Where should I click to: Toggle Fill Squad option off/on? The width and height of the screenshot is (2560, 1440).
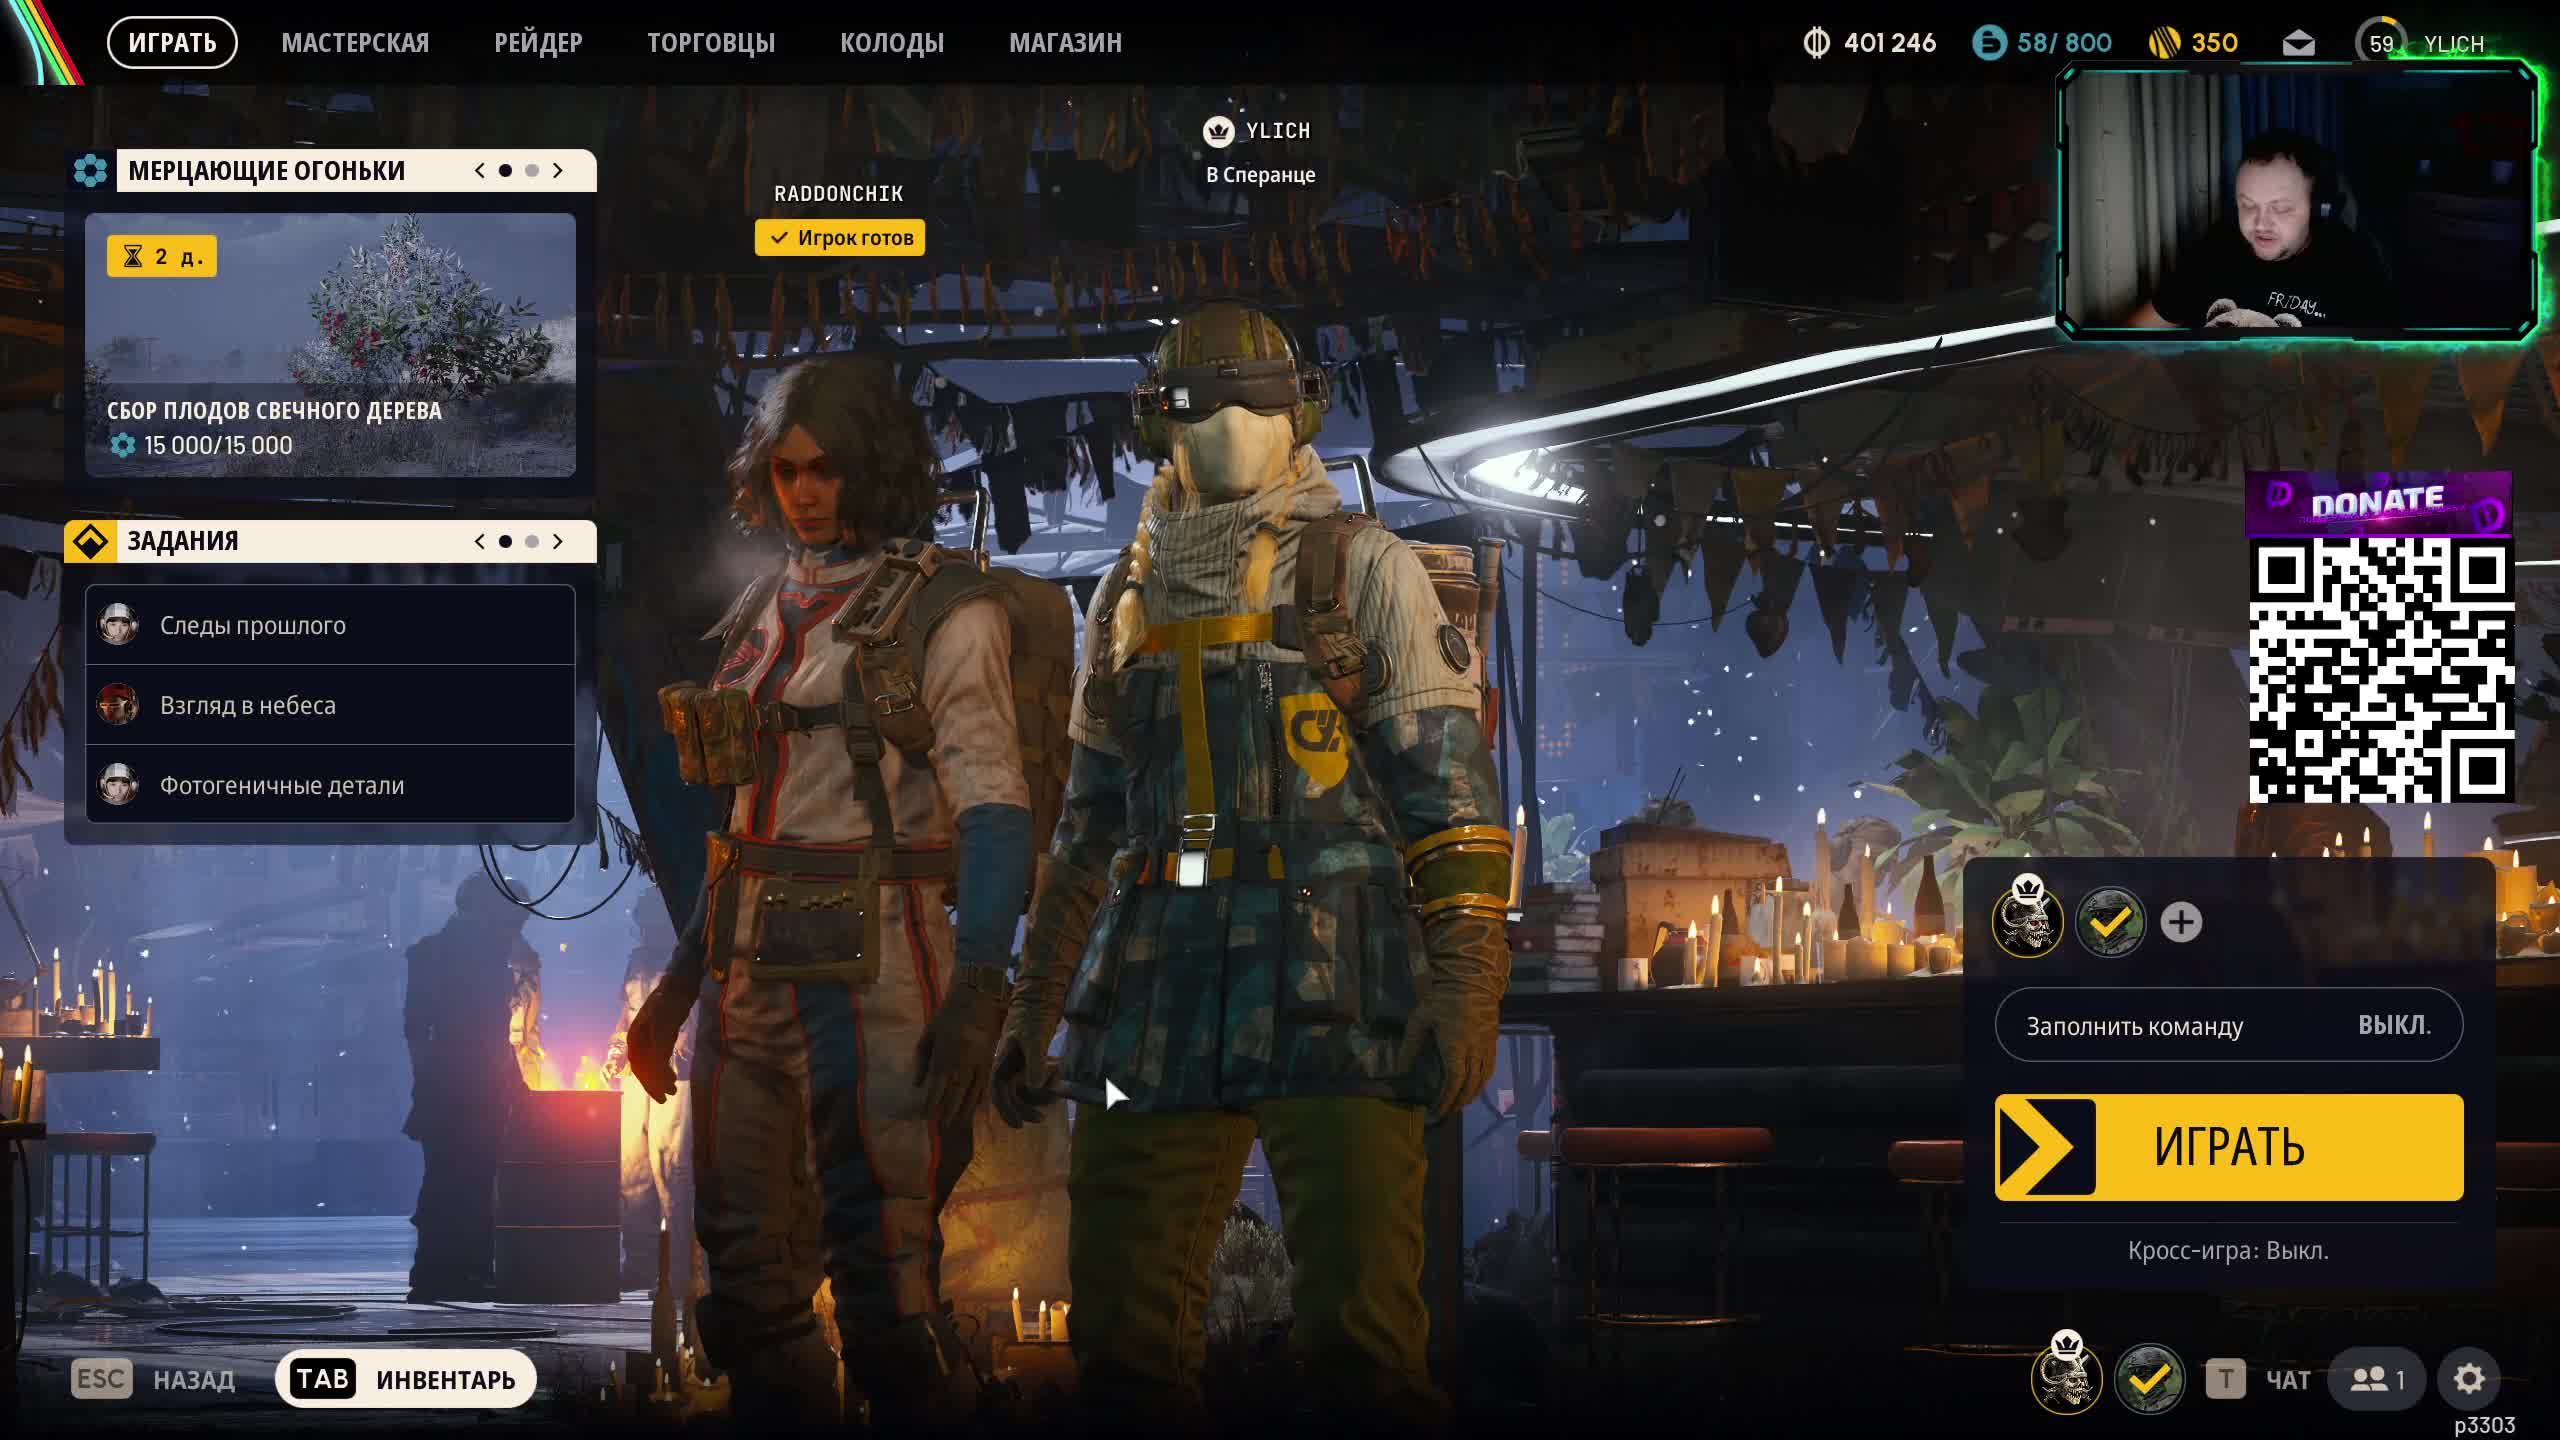(2228, 1025)
